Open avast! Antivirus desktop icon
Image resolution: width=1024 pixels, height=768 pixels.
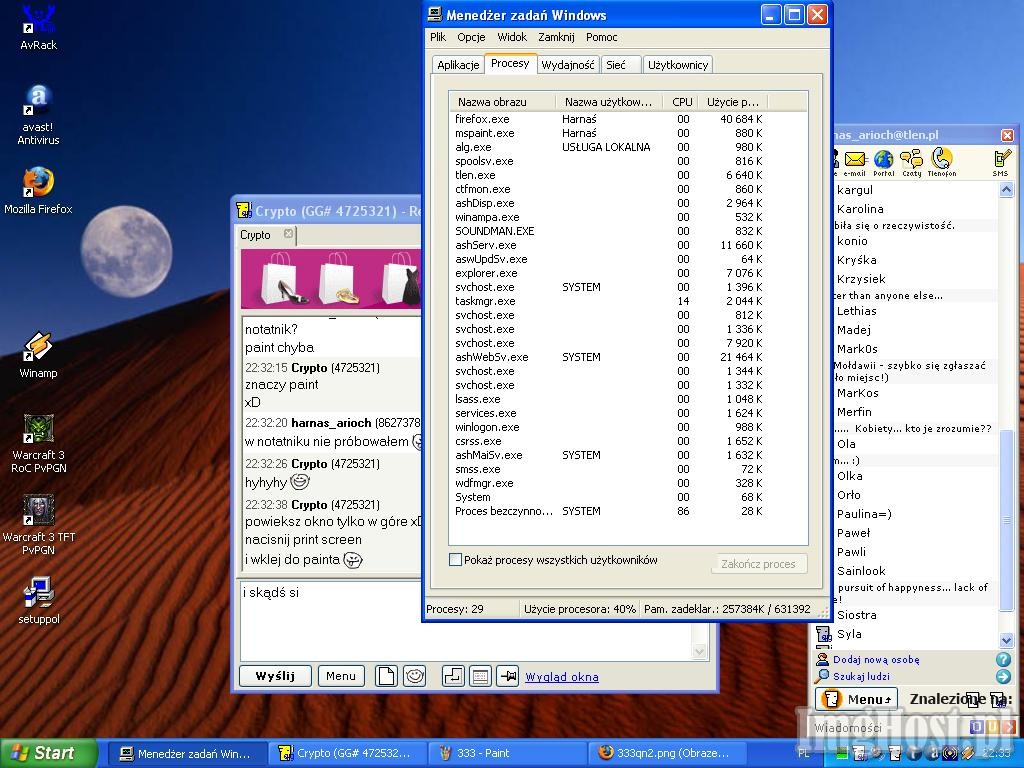(x=39, y=114)
